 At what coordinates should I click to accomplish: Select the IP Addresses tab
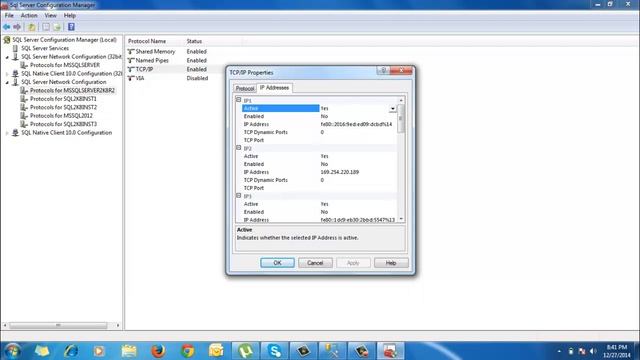274,88
